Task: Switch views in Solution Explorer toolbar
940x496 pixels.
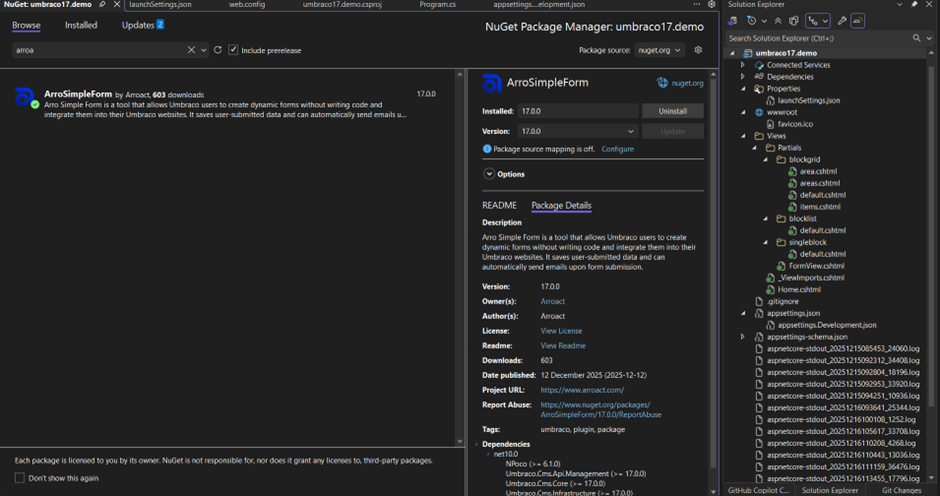Action: pos(733,21)
